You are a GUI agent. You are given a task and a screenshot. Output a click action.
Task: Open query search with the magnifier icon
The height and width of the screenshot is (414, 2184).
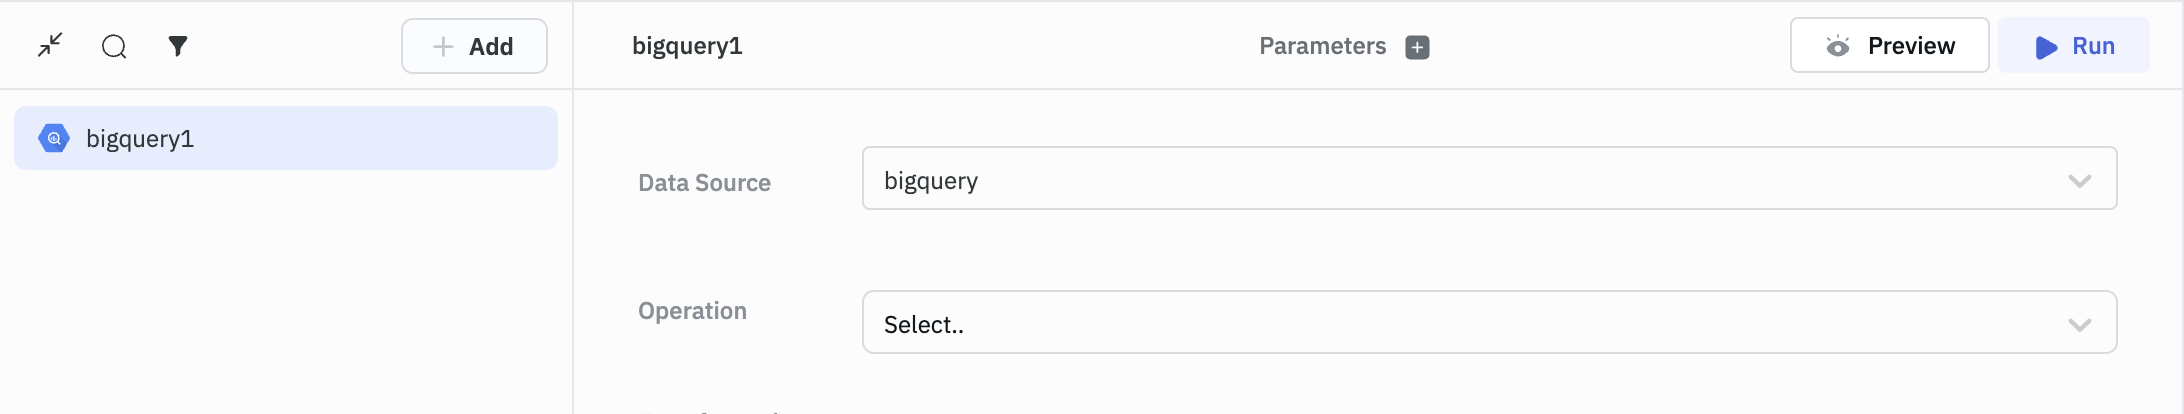[114, 46]
